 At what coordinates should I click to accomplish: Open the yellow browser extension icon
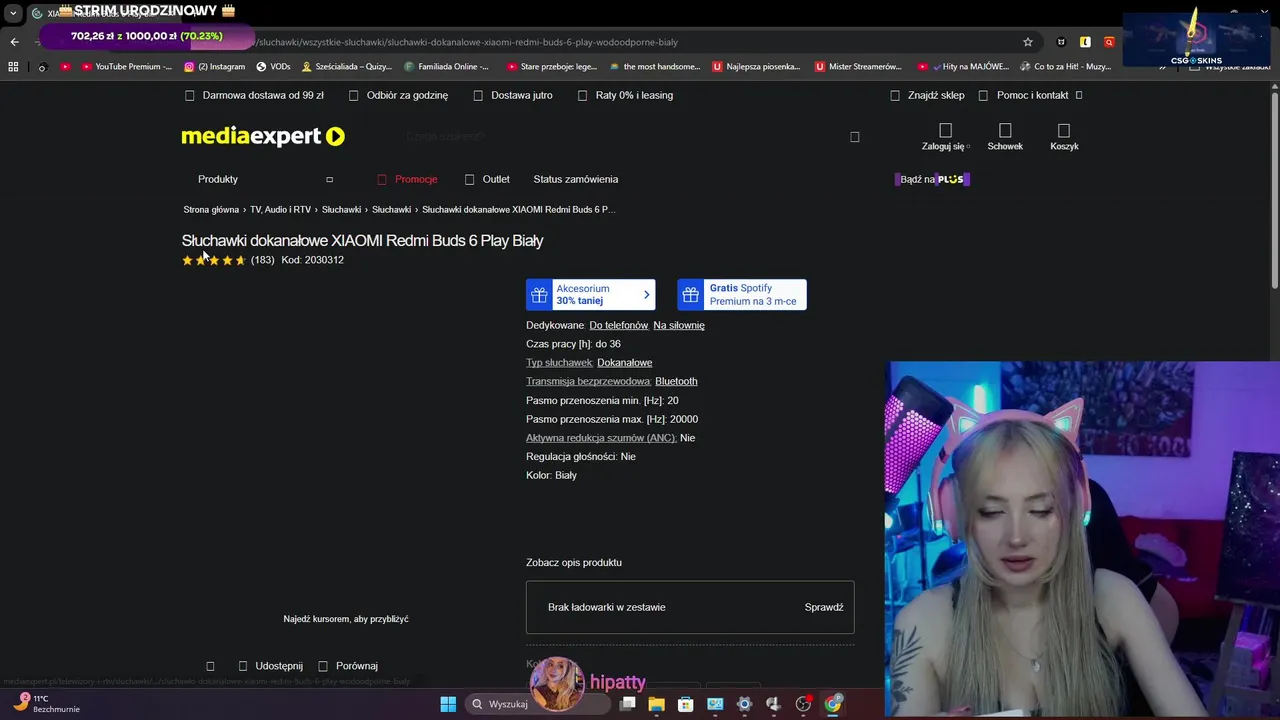click(1085, 42)
